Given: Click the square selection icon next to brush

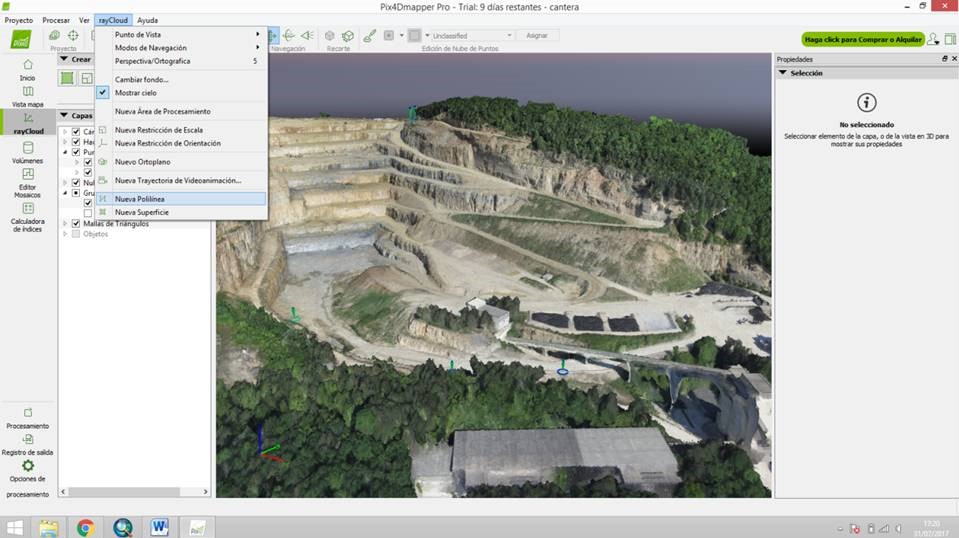Looking at the screenshot, I should click(x=388, y=35).
